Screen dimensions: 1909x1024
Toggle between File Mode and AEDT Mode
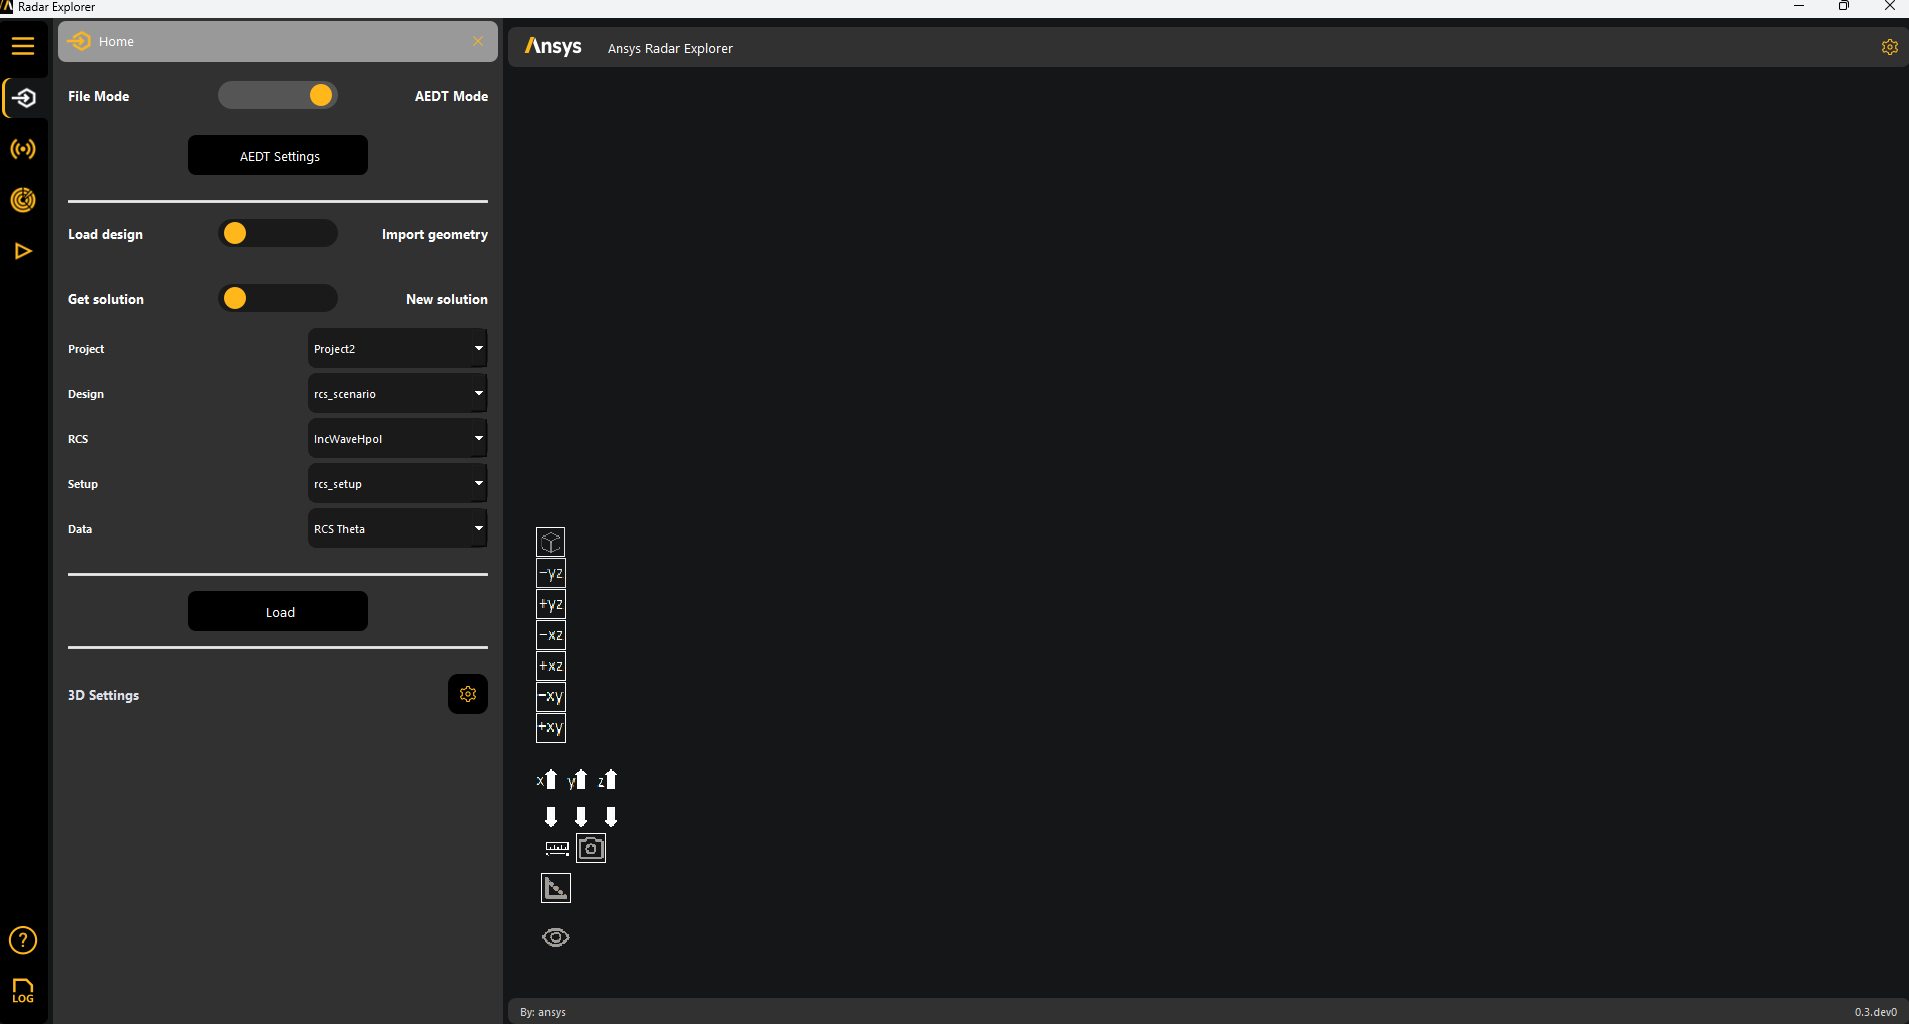coord(278,95)
